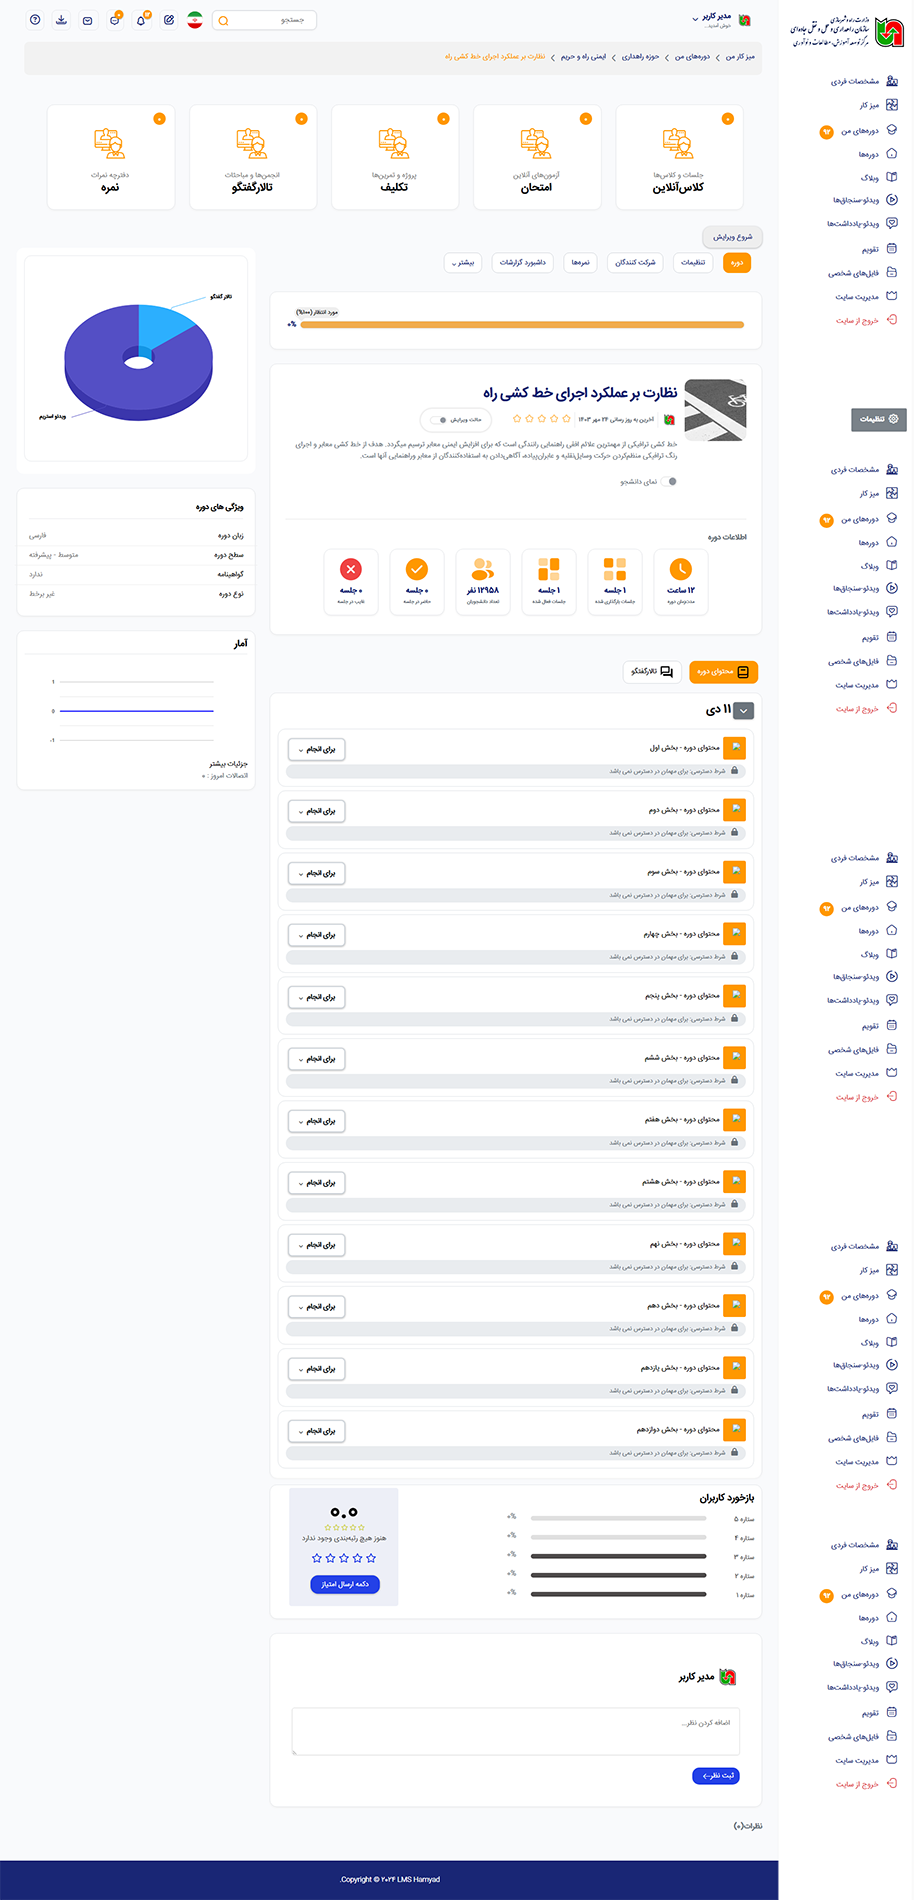Switch to the شرکت کنندگان tab

[x=635, y=263]
